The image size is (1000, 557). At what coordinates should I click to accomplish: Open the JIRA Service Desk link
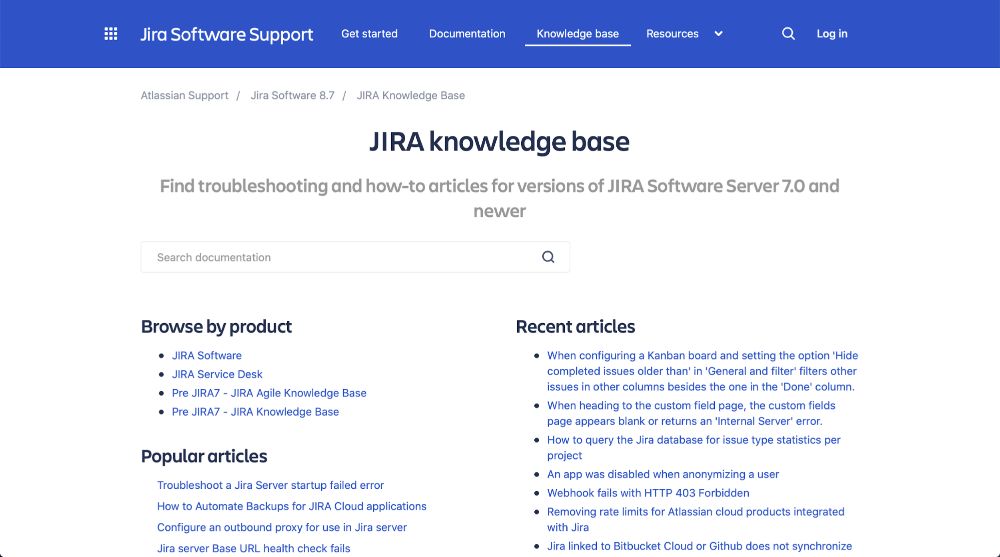pos(217,374)
